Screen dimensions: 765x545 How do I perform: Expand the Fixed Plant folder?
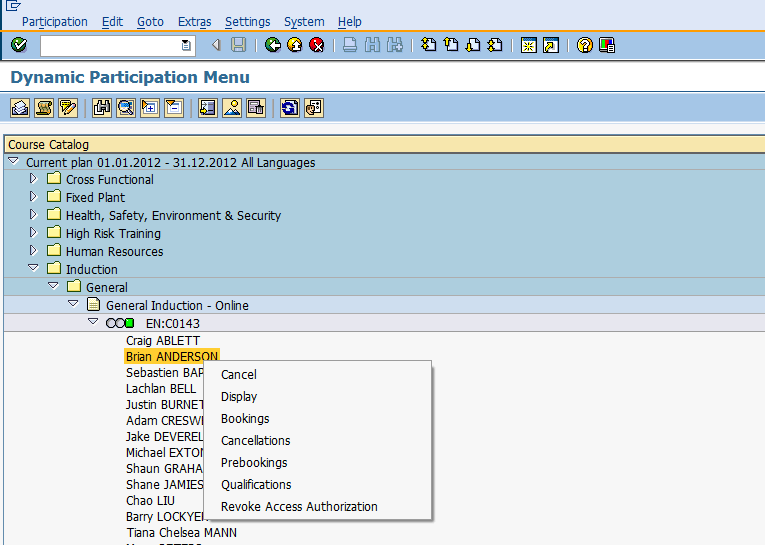tap(33, 197)
